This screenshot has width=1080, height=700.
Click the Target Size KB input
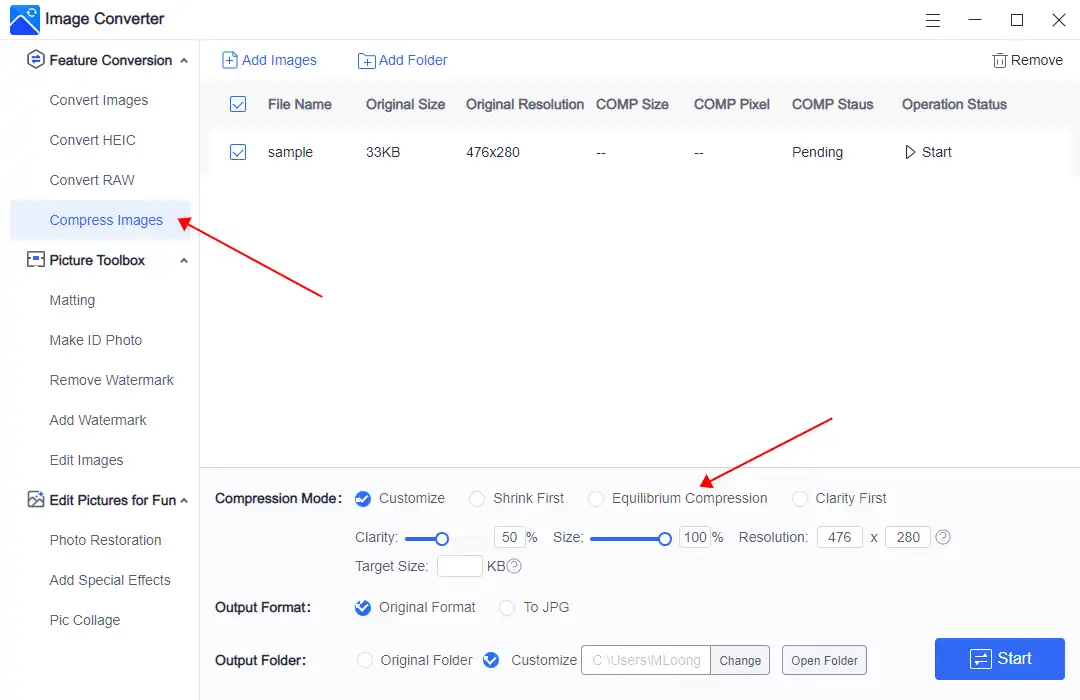coord(459,566)
